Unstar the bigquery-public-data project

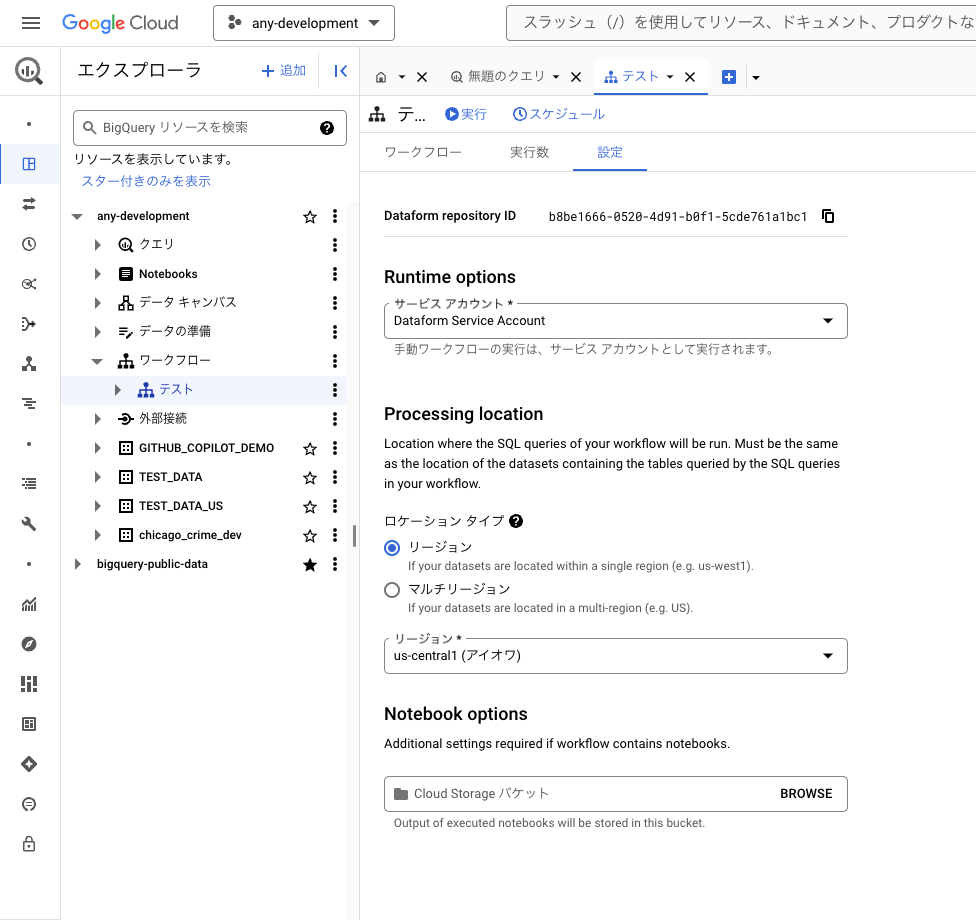click(310, 565)
